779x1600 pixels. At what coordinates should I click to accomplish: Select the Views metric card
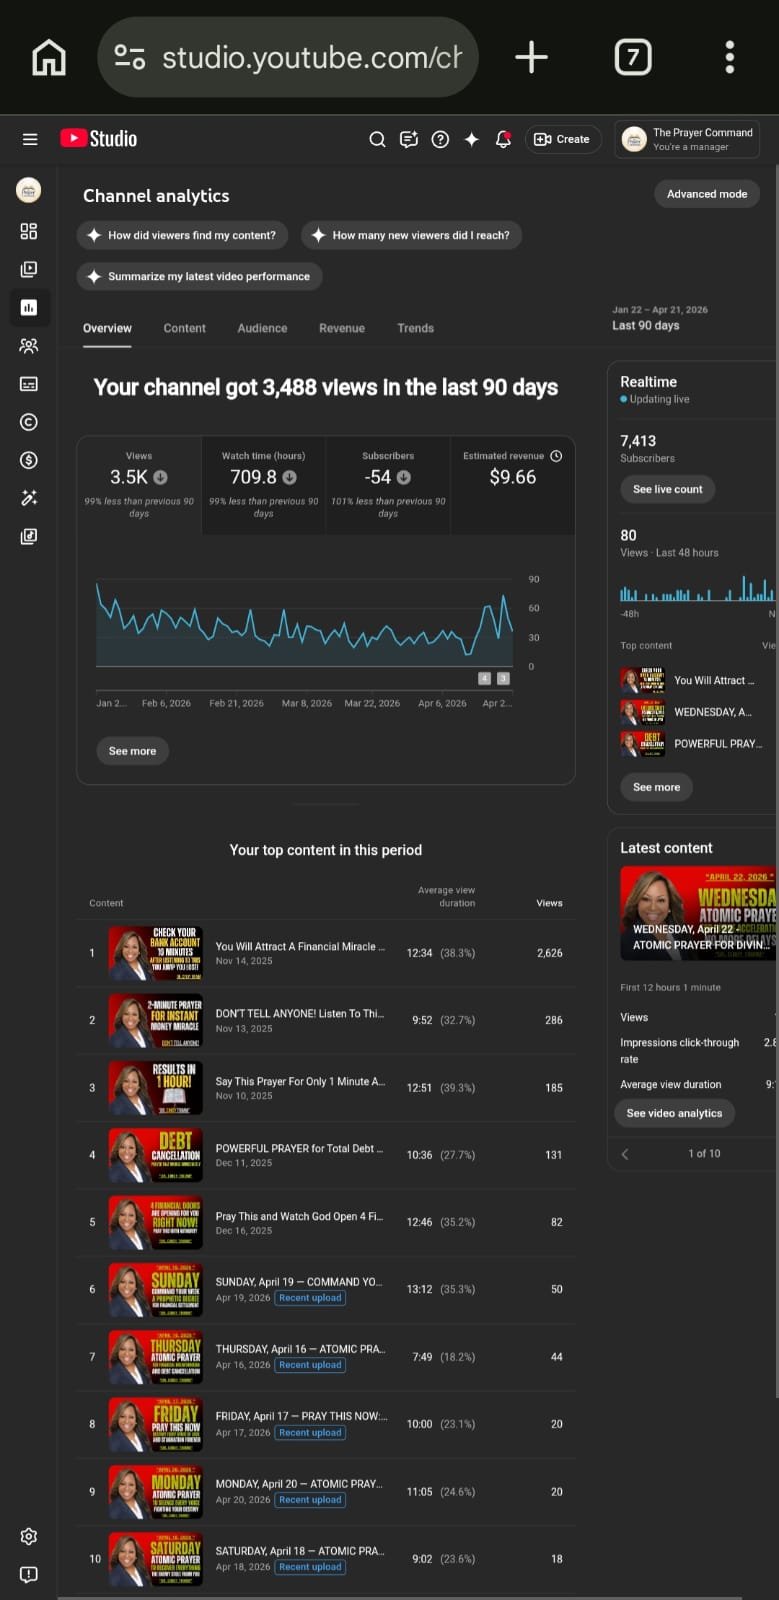click(x=139, y=485)
